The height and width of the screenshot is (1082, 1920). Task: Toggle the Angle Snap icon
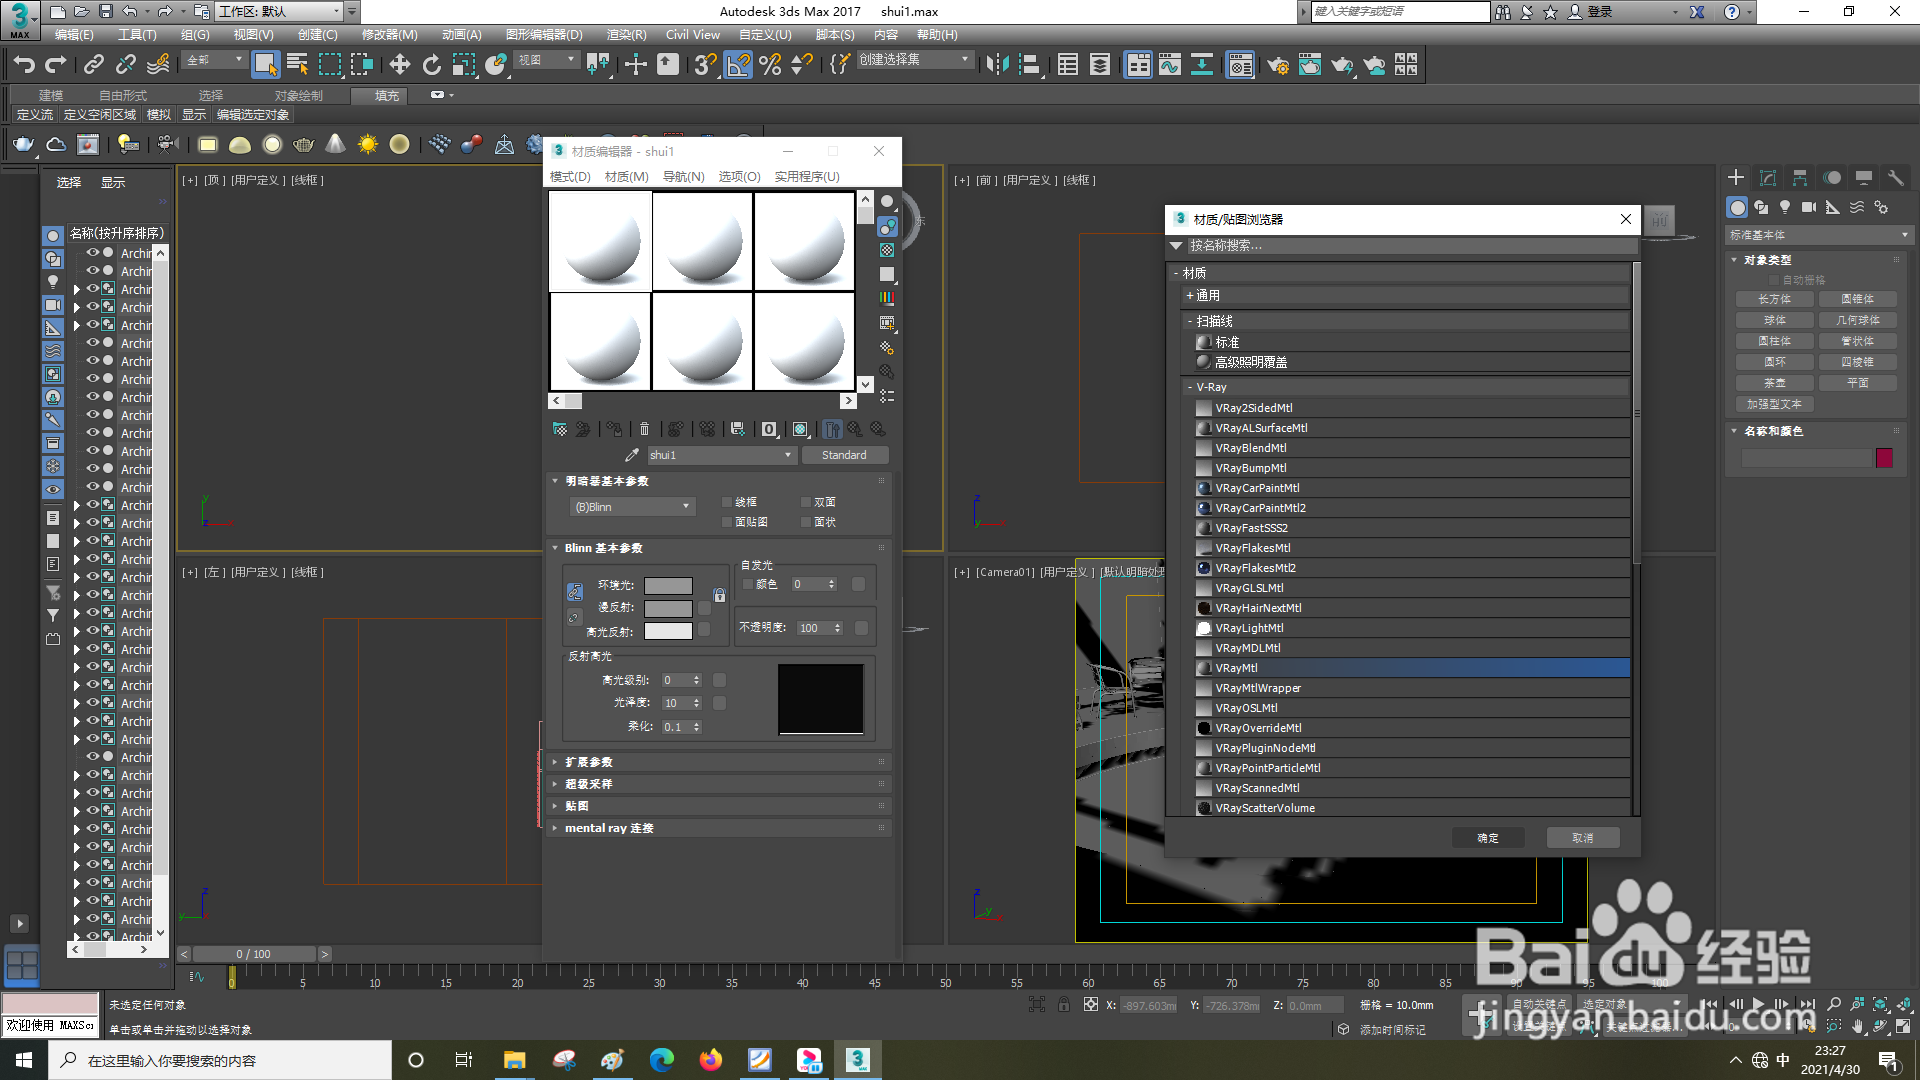pyautogui.click(x=738, y=65)
